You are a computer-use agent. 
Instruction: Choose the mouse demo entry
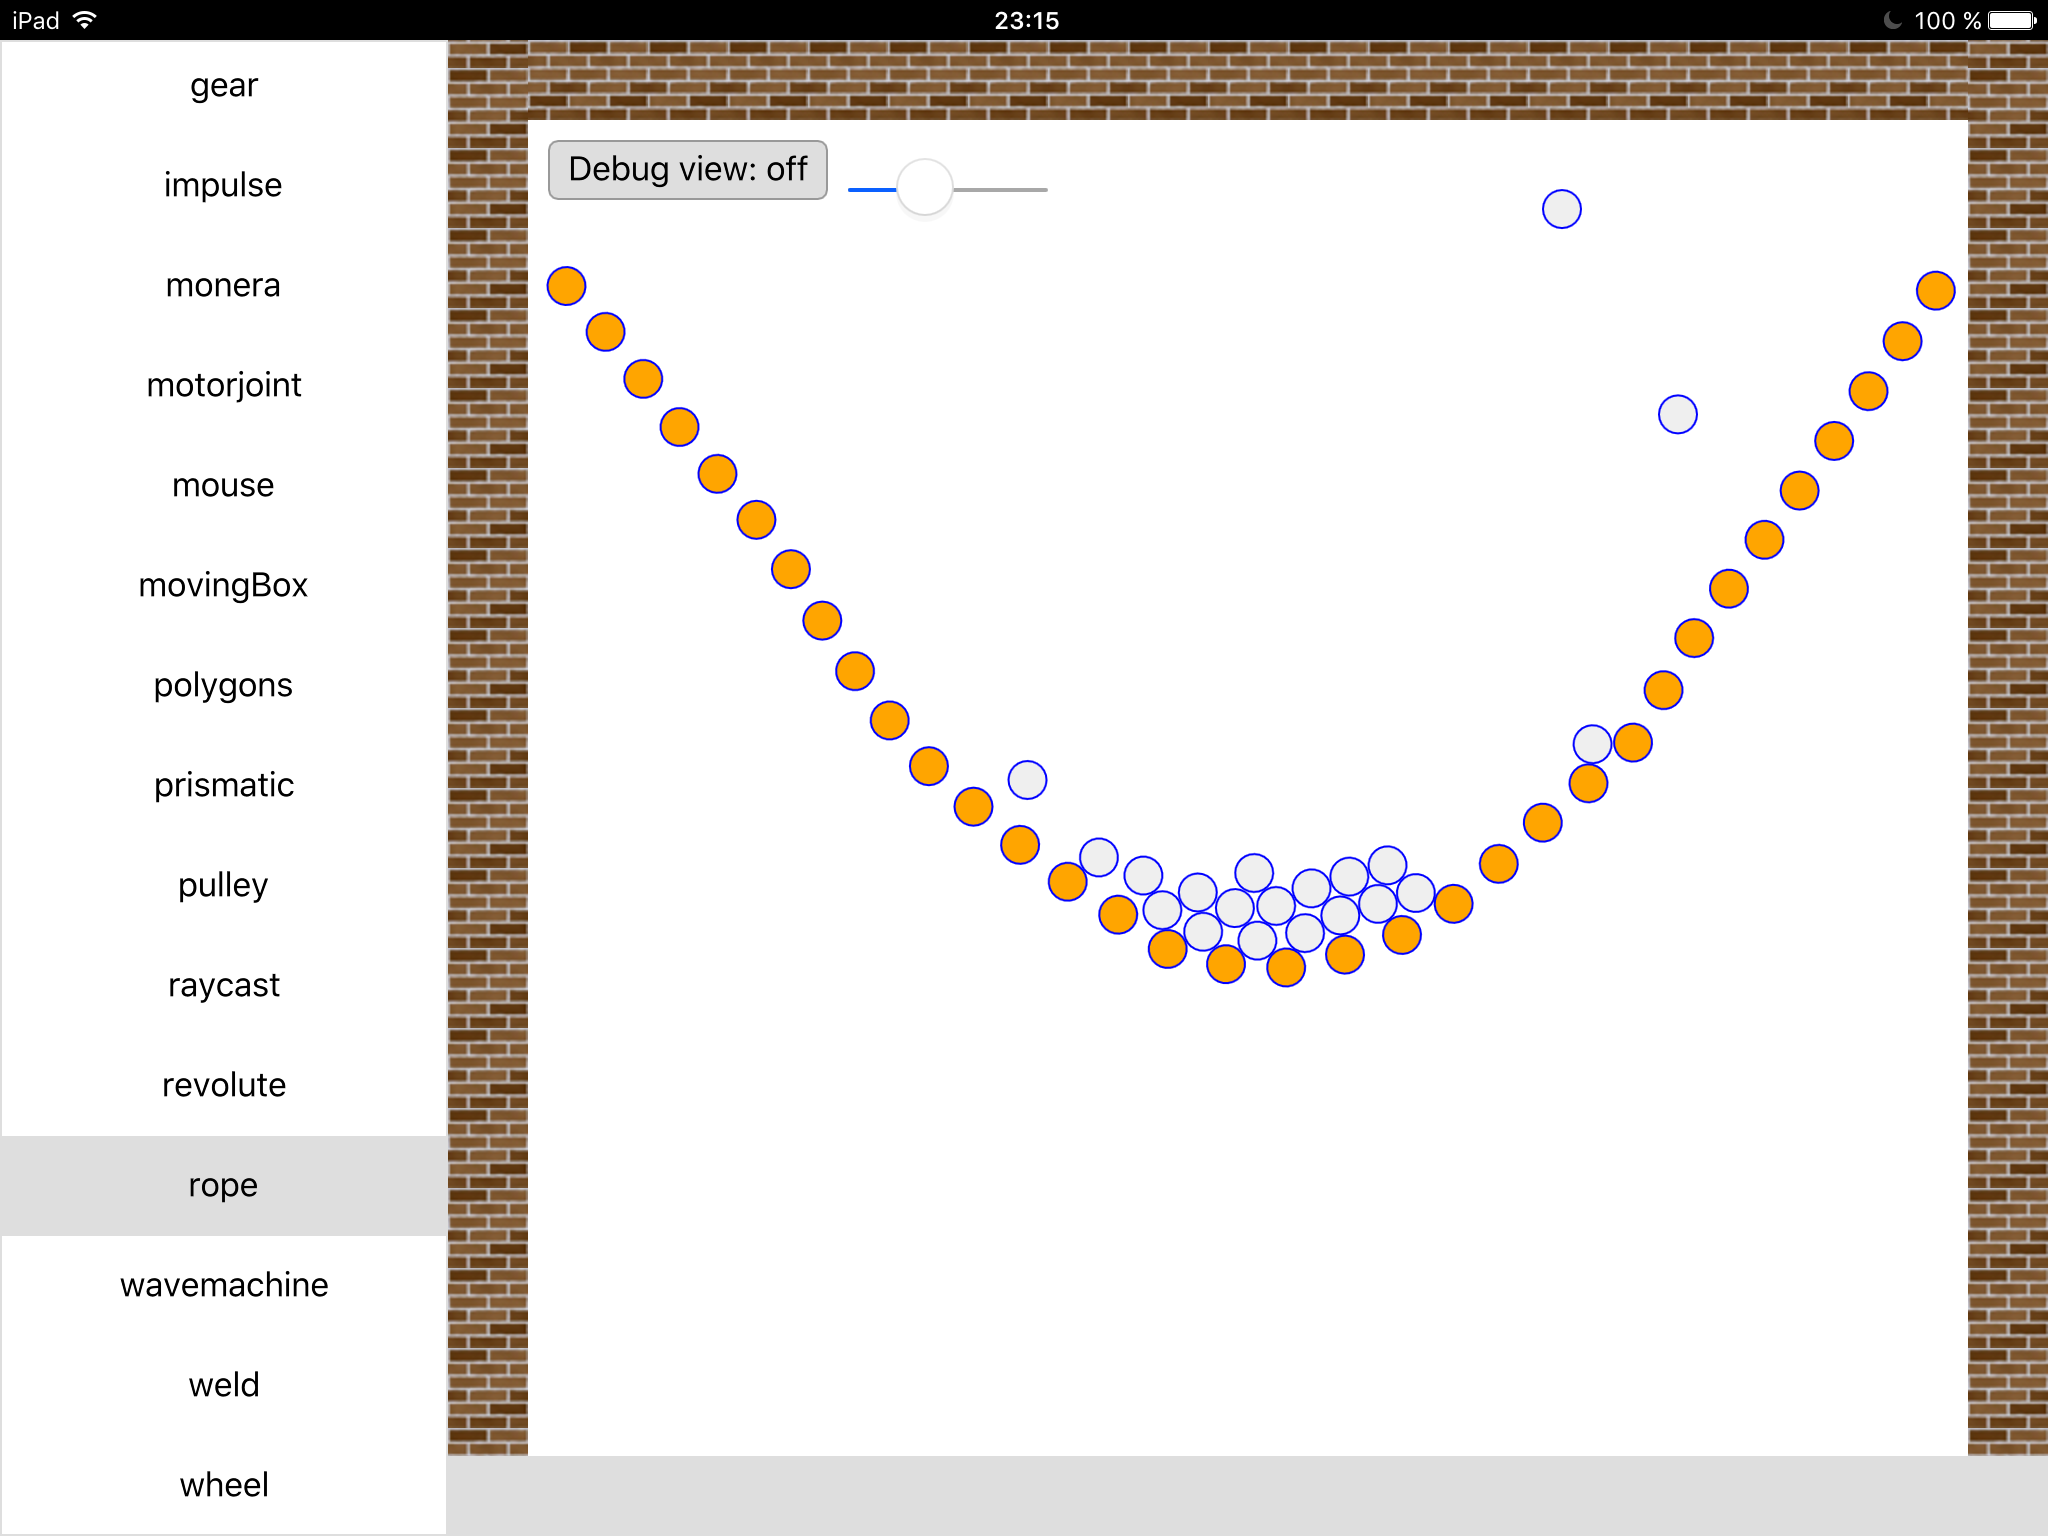click(x=224, y=486)
